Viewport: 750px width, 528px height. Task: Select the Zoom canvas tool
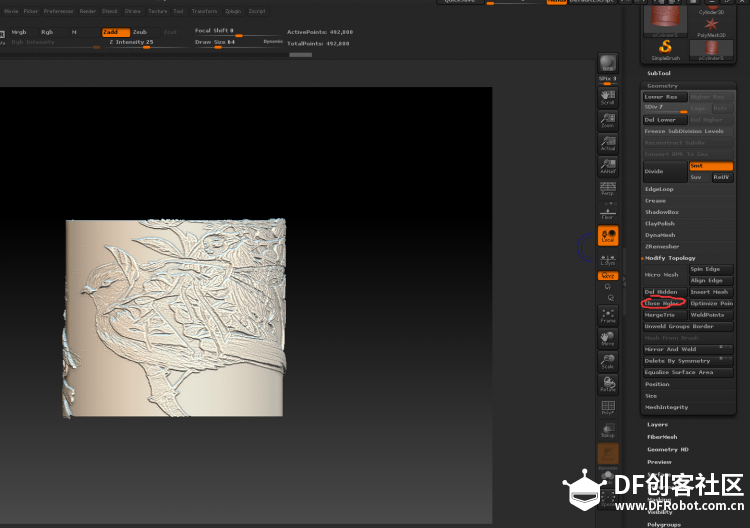coord(608,120)
